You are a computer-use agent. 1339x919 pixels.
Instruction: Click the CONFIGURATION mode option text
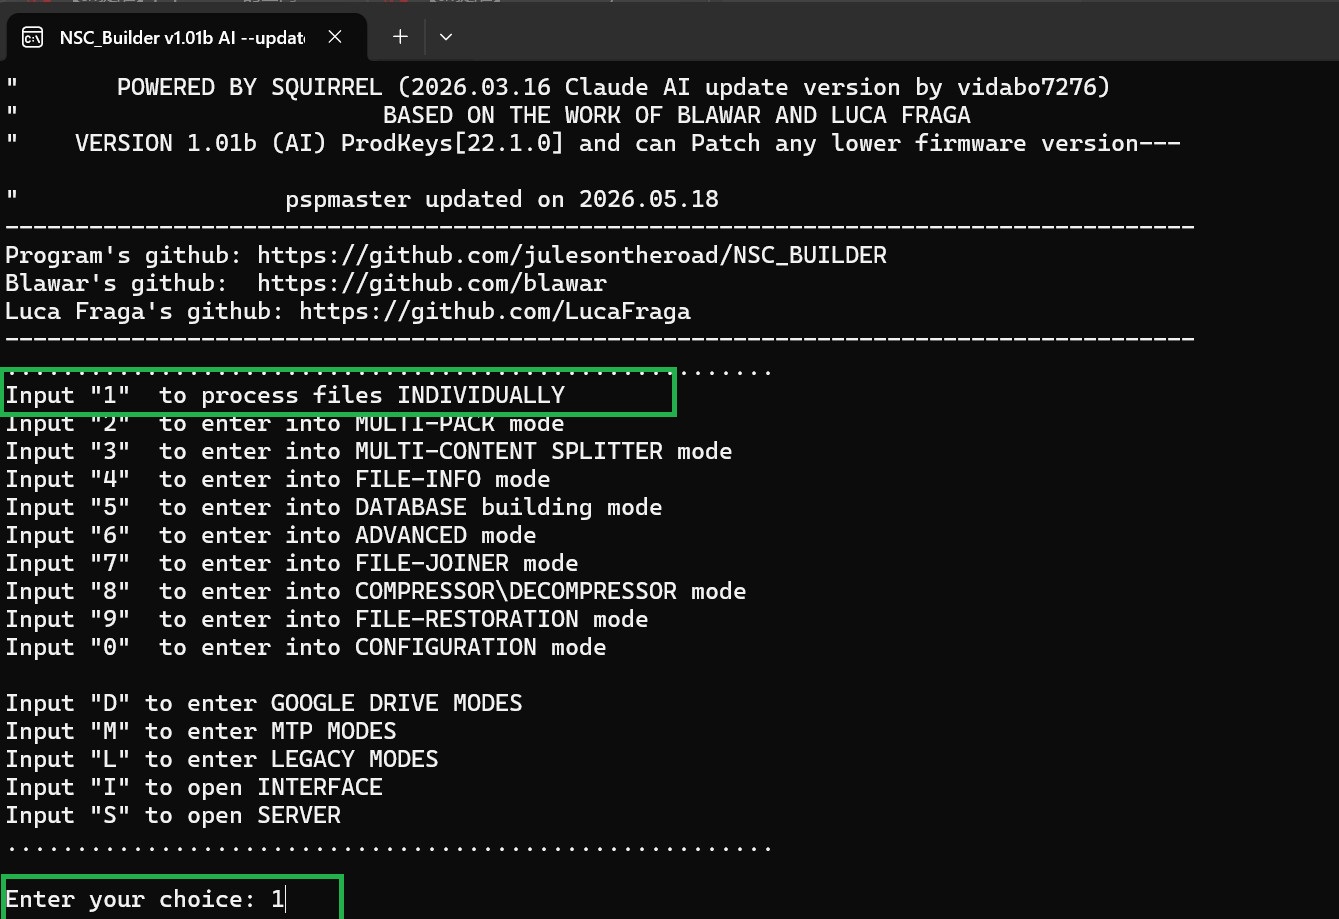(306, 647)
